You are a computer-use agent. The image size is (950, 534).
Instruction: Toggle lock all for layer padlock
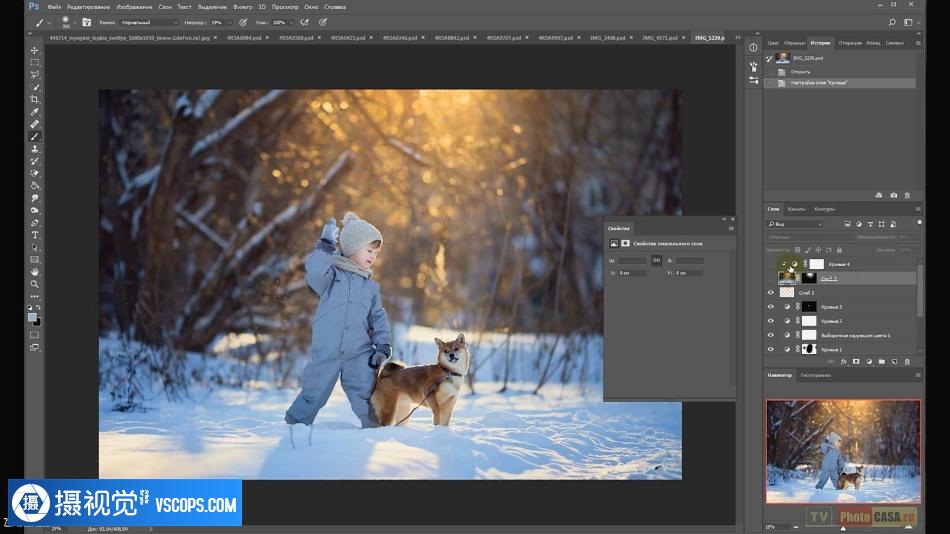point(839,250)
